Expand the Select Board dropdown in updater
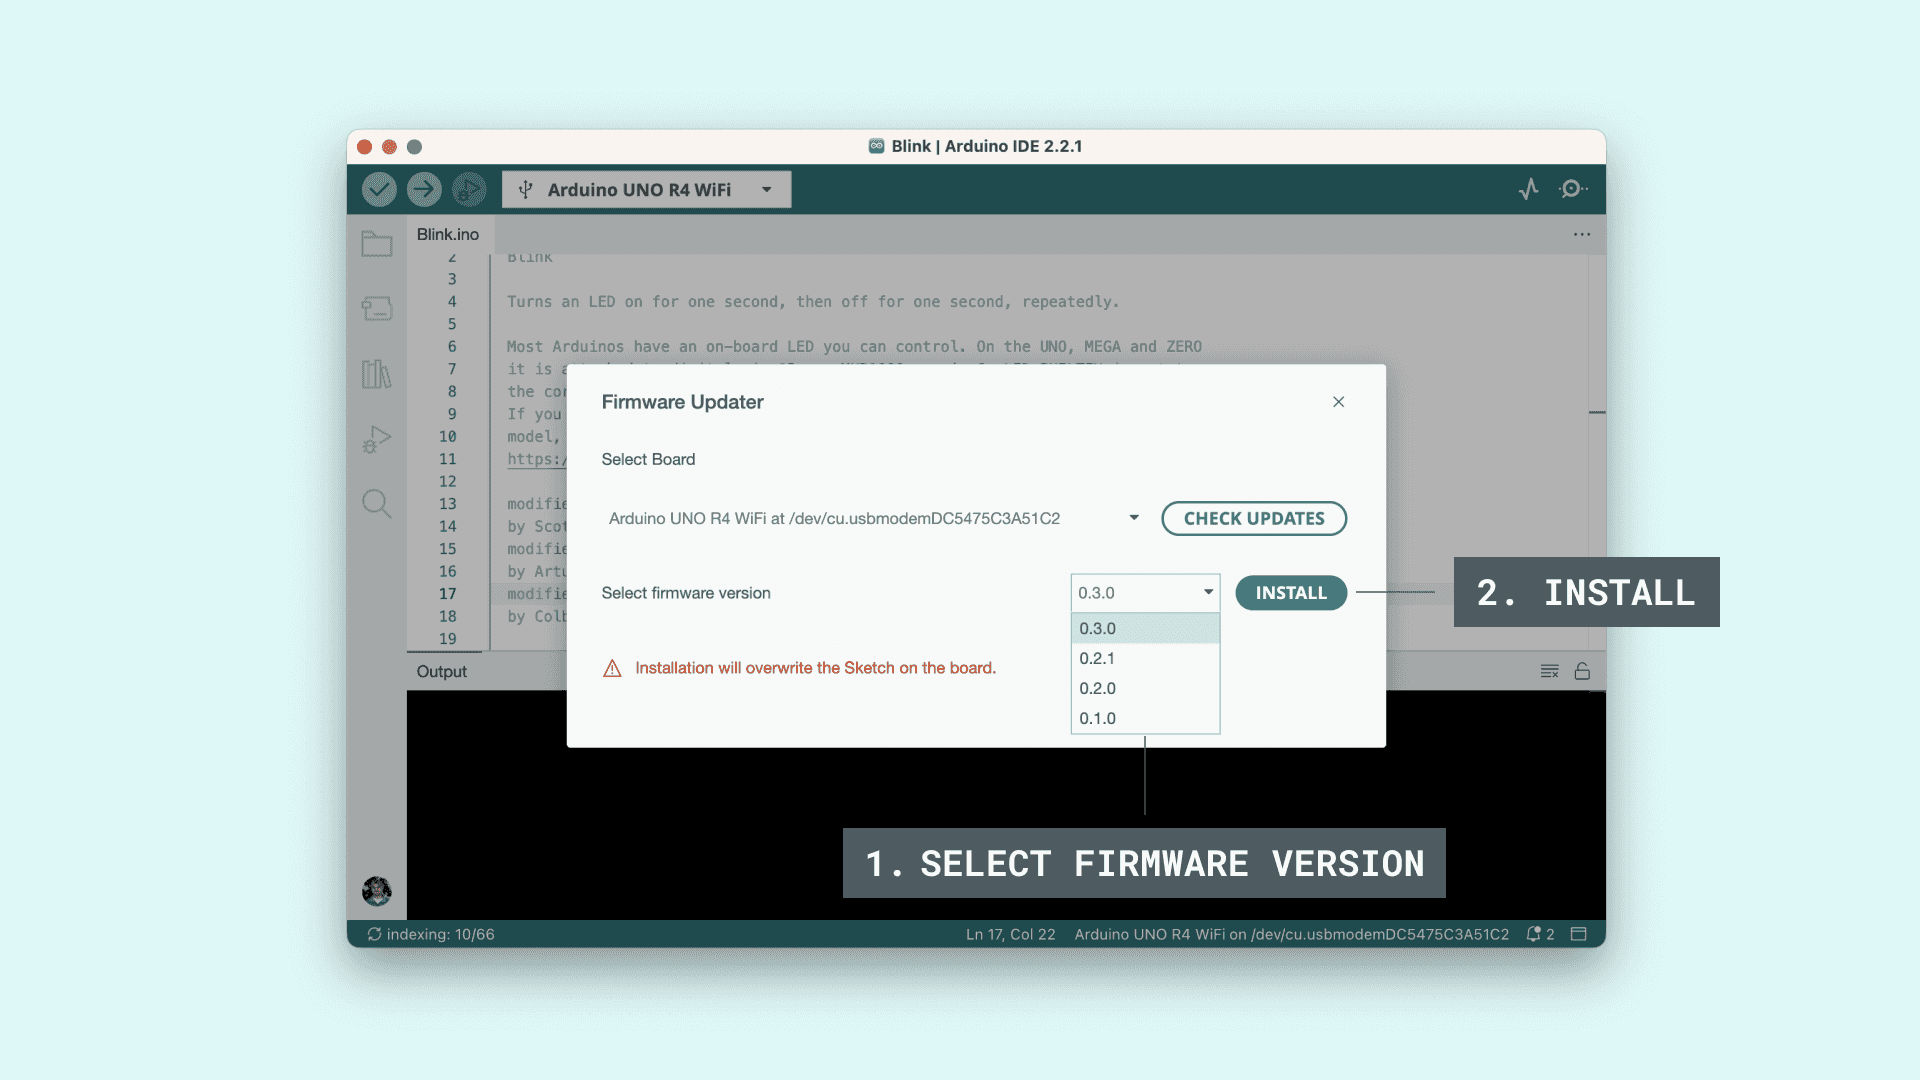Screen dimensions: 1920x1080 [x=1133, y=518]
